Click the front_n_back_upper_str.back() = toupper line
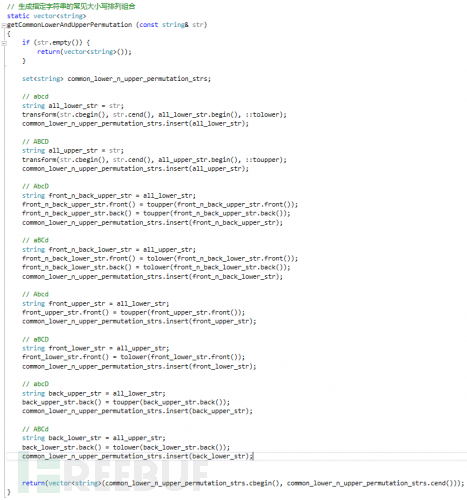Image resolution: width=467 pixels, height=500 pixels. pos(156,213)
